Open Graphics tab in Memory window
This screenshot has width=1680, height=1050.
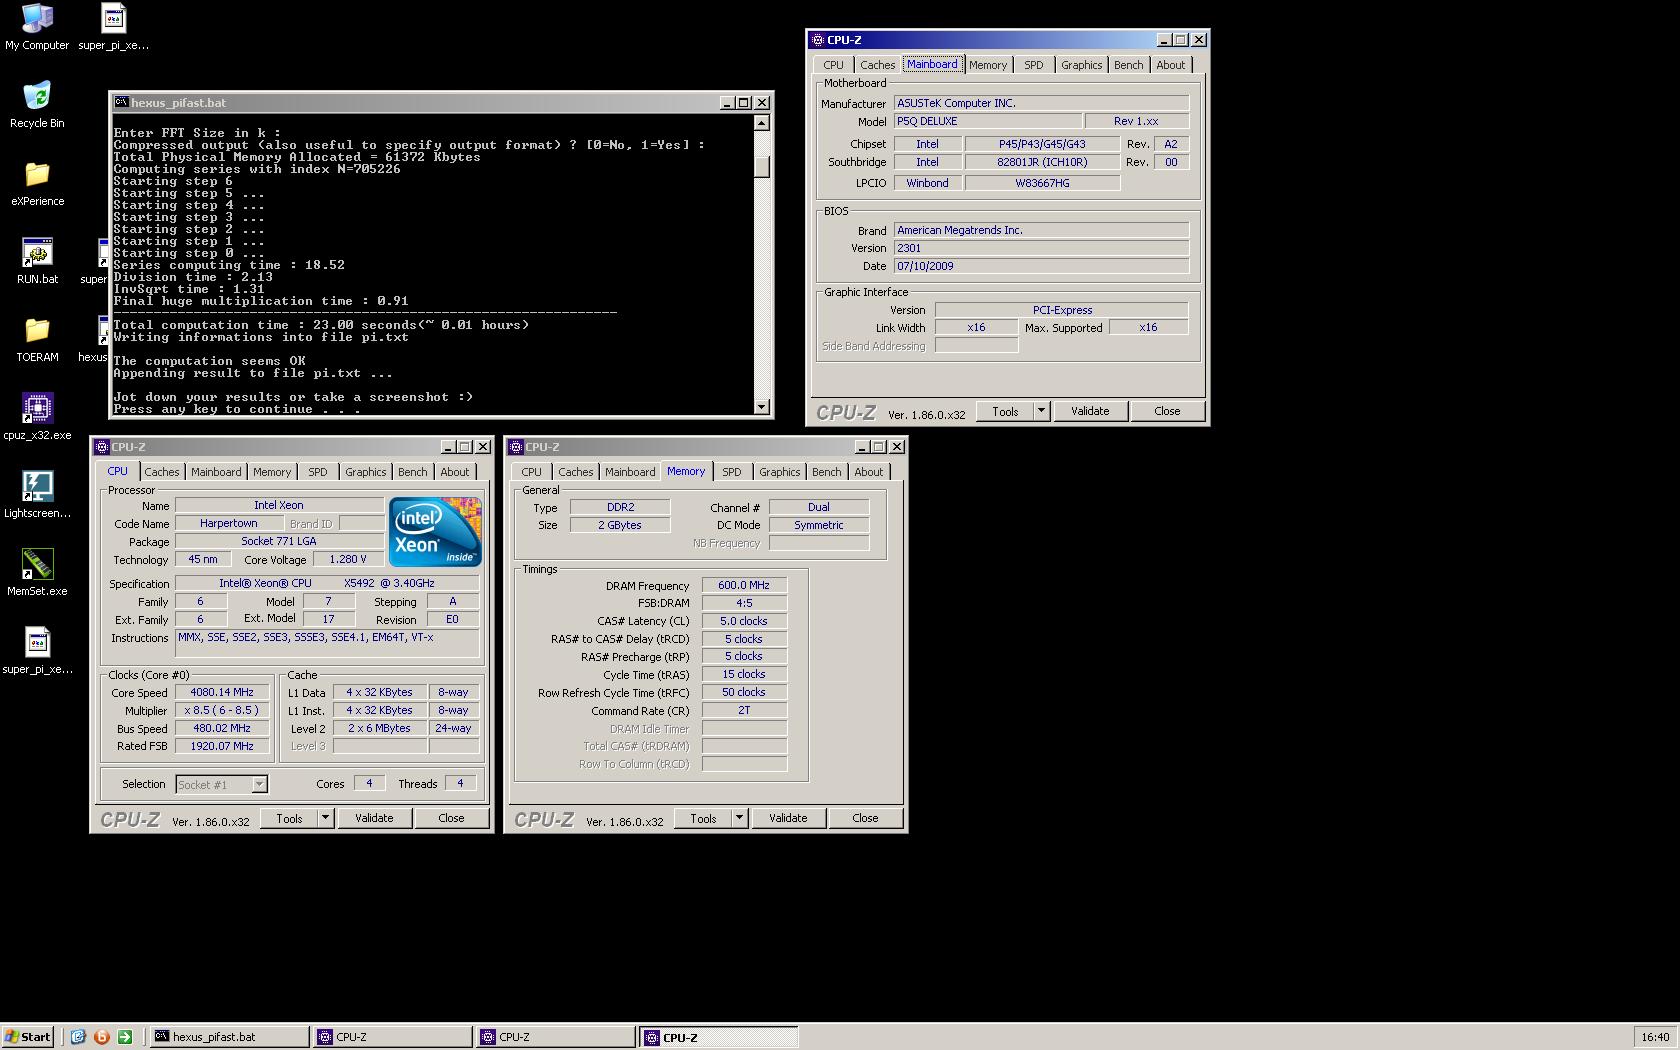[x=780, y=472]
